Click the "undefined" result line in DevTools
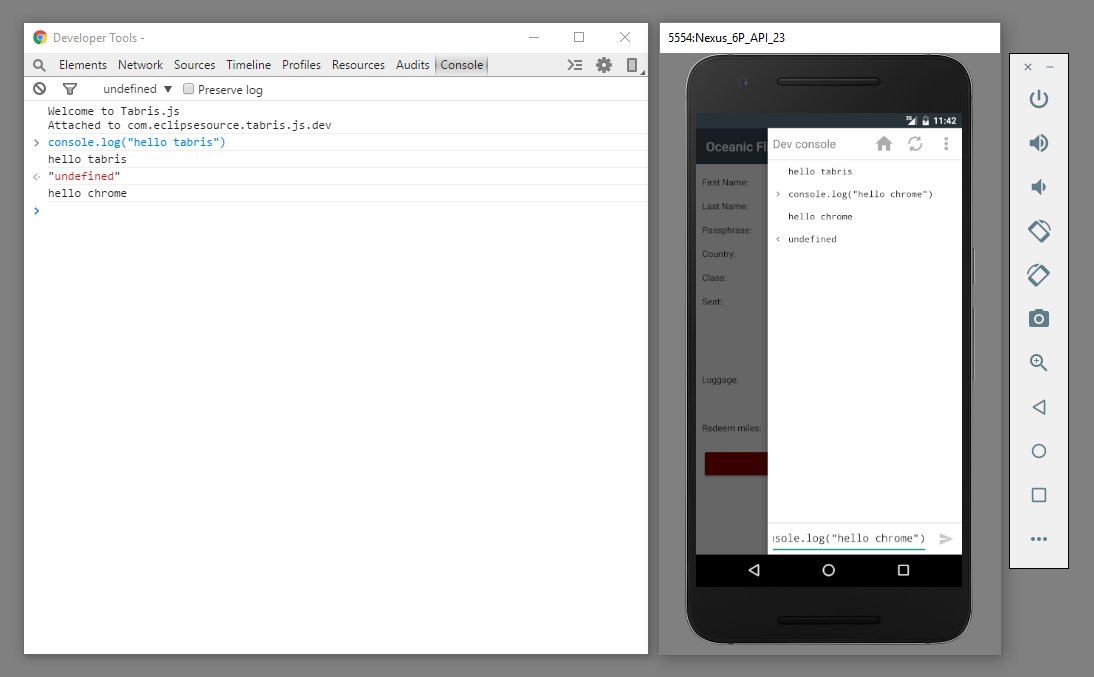This screenshot has height=677, width=1094. [x=84, y=176]
